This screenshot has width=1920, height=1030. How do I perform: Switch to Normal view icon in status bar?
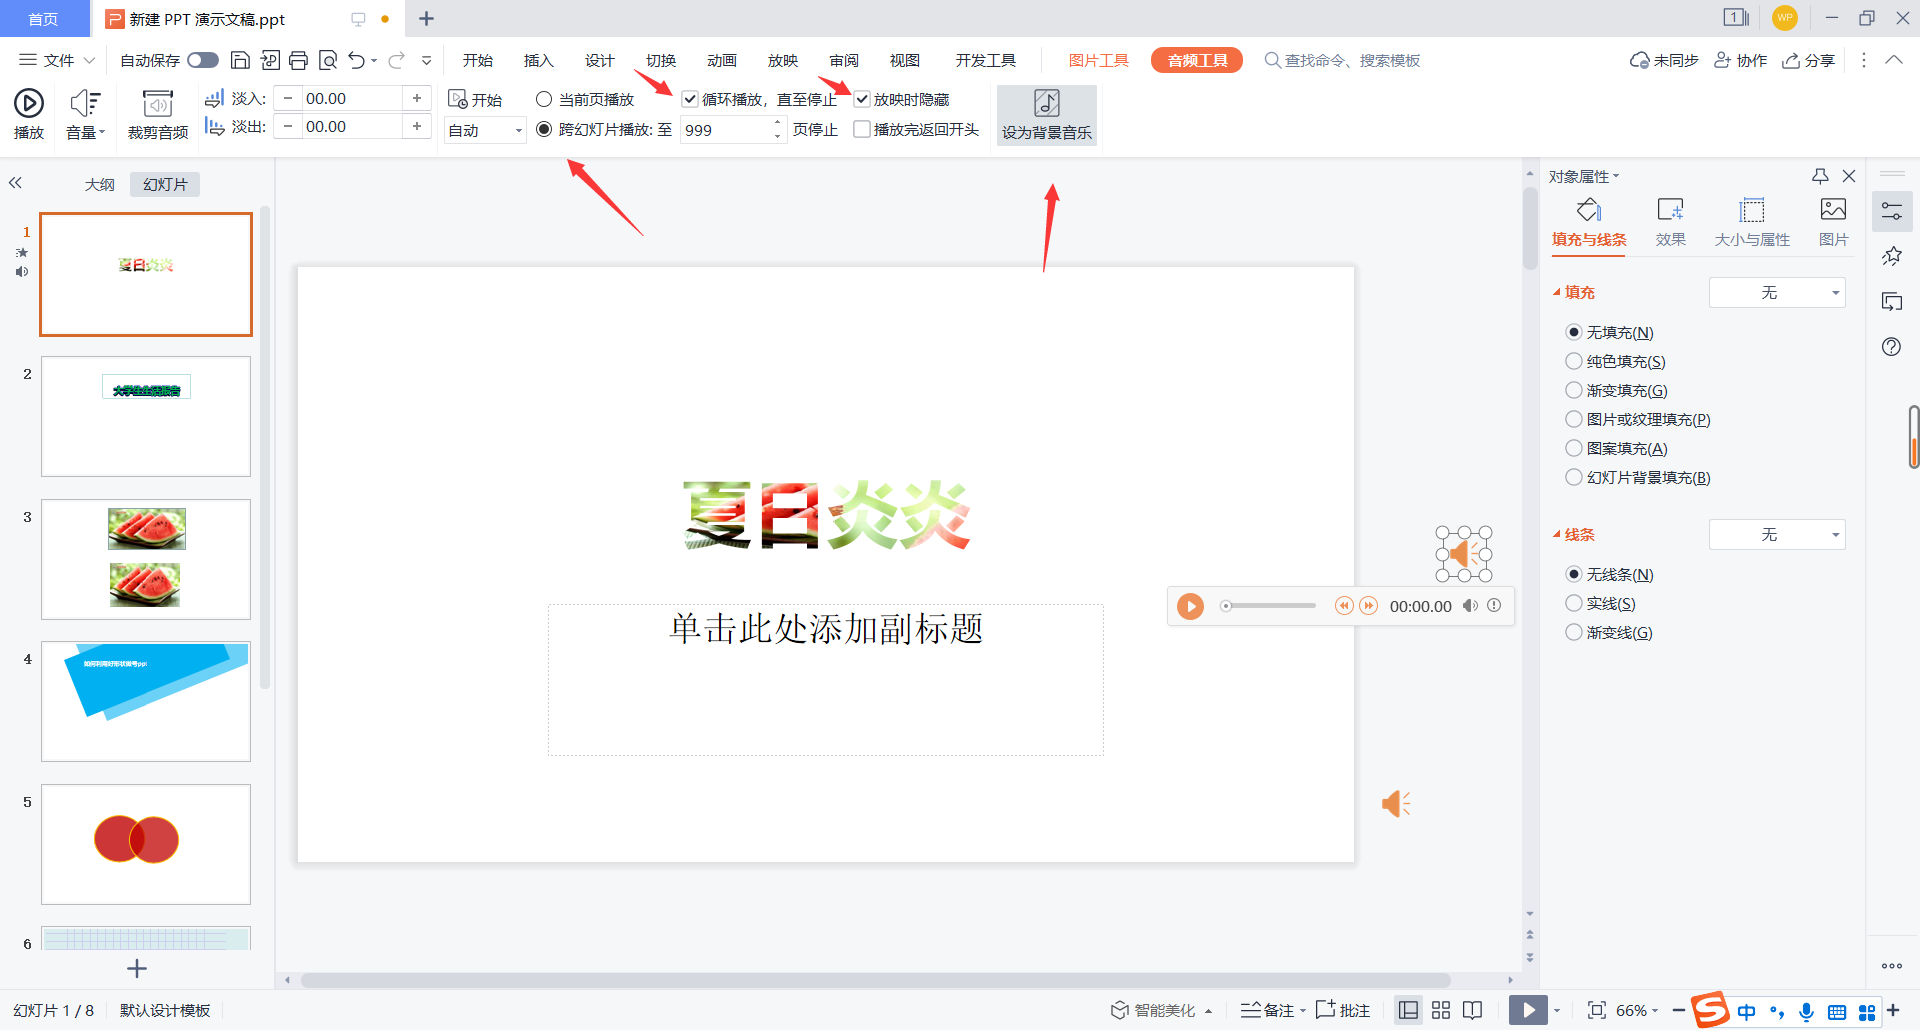tap(1408, 1010)
